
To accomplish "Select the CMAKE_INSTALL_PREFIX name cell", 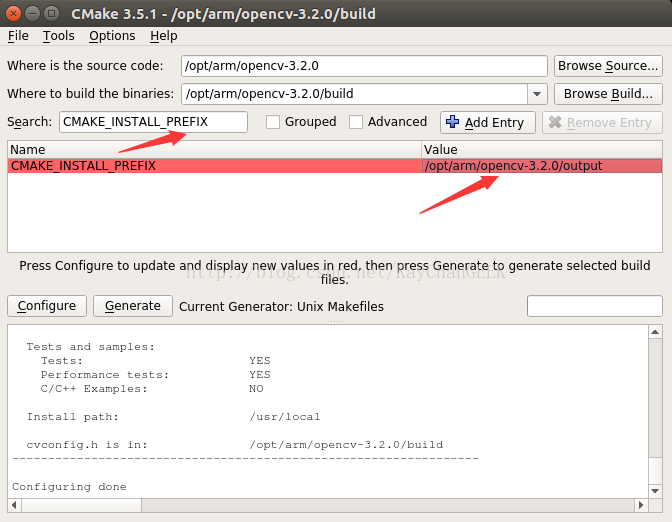I will (214, 166).
